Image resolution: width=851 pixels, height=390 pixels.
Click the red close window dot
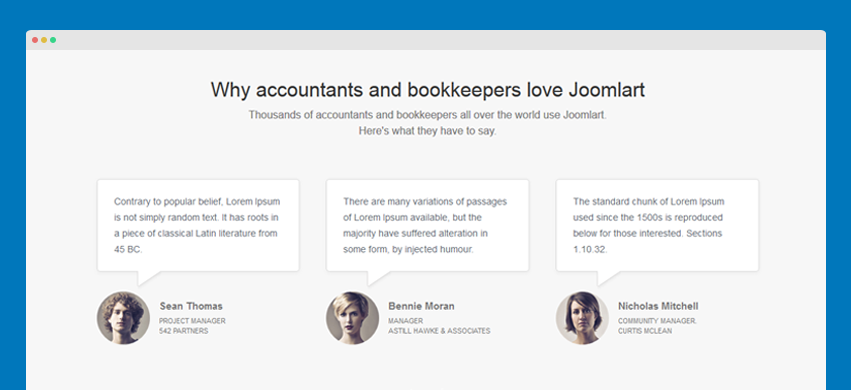(35, 40)
